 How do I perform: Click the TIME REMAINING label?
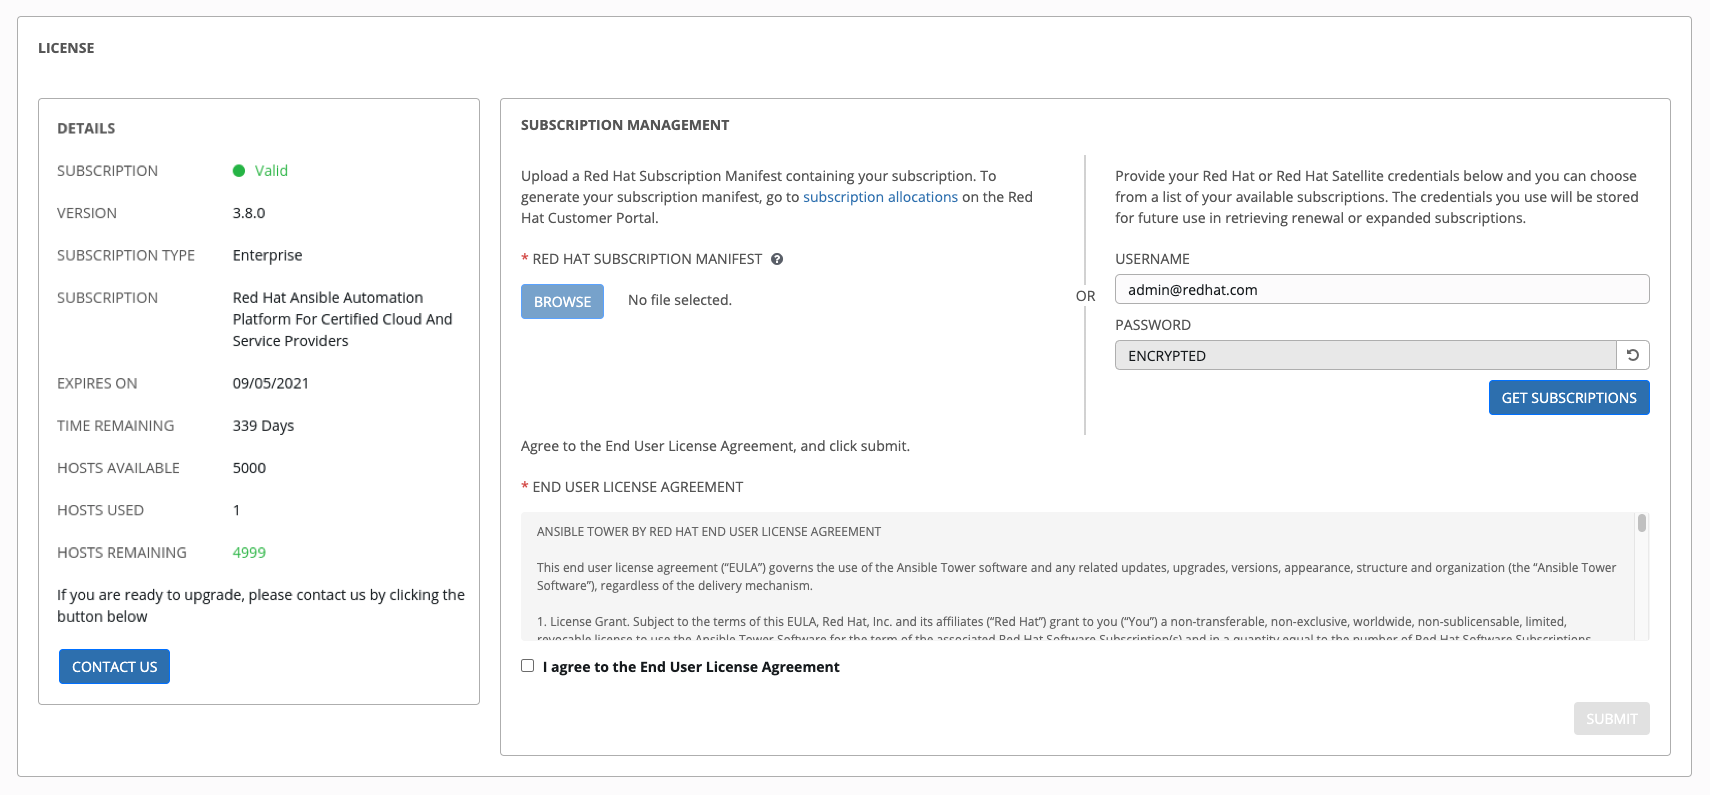(x=115, y=425)
